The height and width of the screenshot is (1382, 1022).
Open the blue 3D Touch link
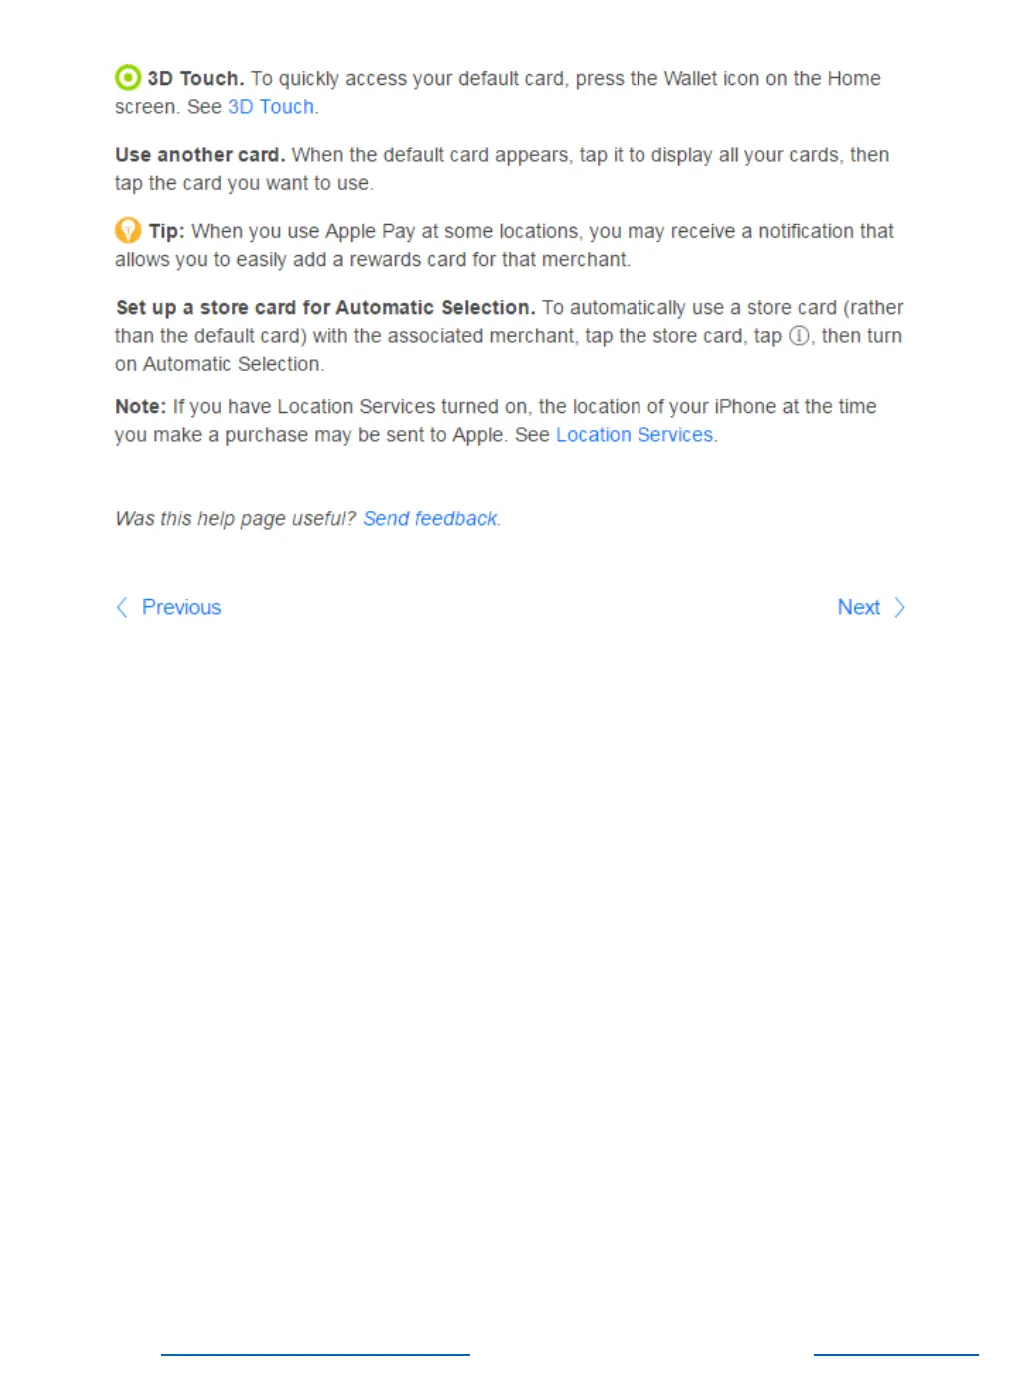pos(271,107)
